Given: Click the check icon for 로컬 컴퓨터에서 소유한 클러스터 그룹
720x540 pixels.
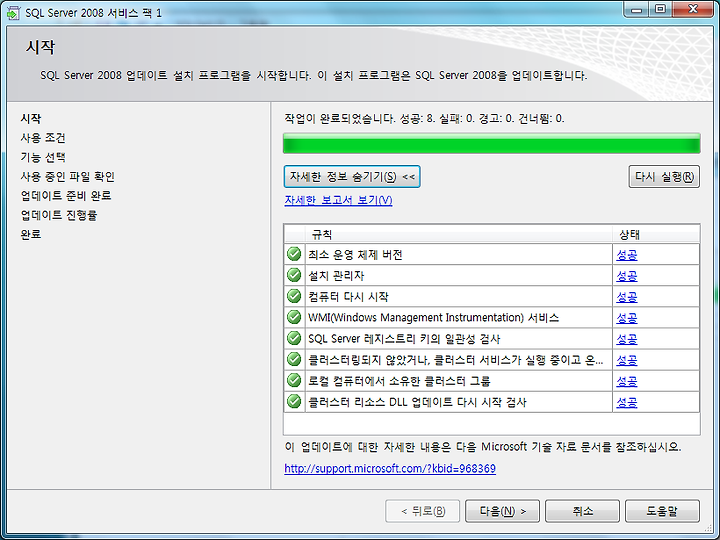Looking at the screenshot, I should click(294, 381).
